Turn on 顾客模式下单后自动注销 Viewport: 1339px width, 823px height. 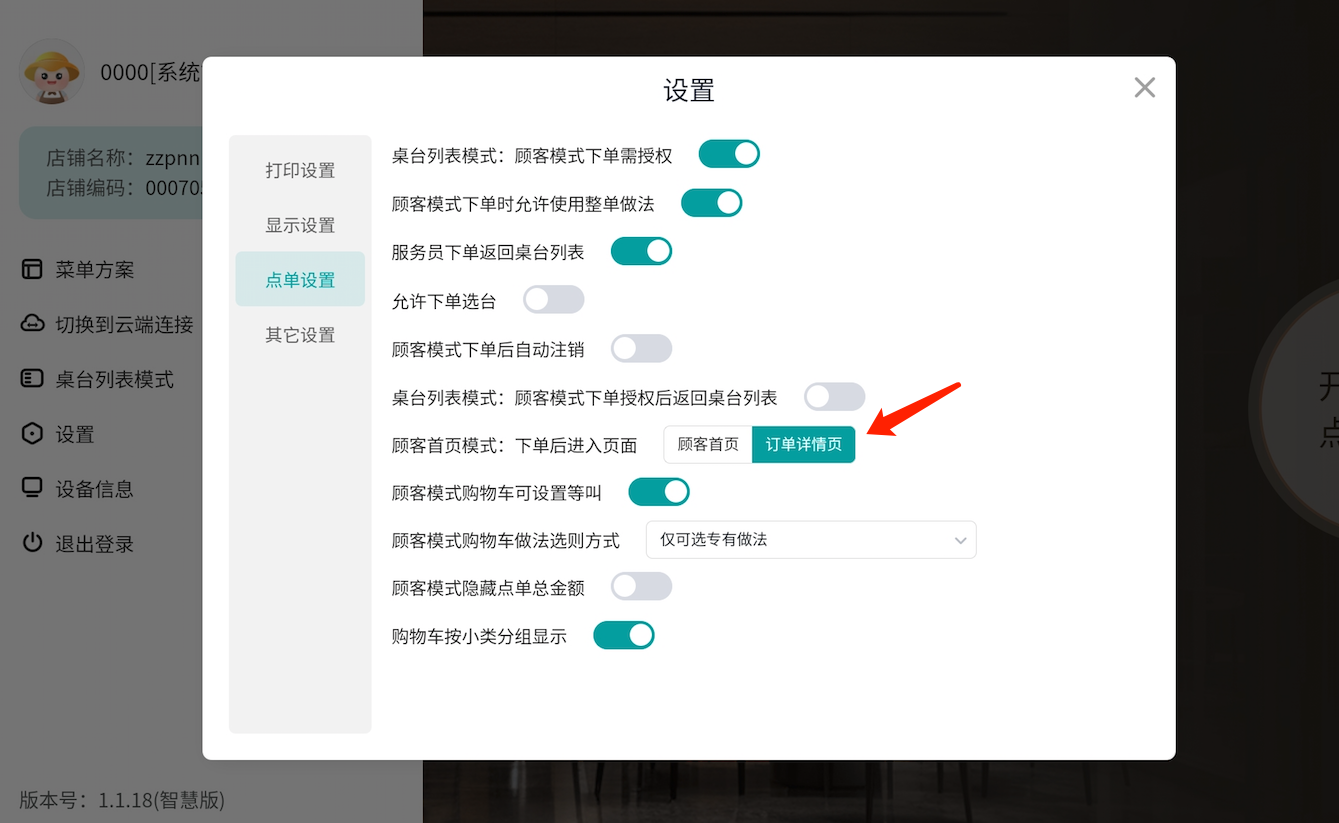point(641,348)
